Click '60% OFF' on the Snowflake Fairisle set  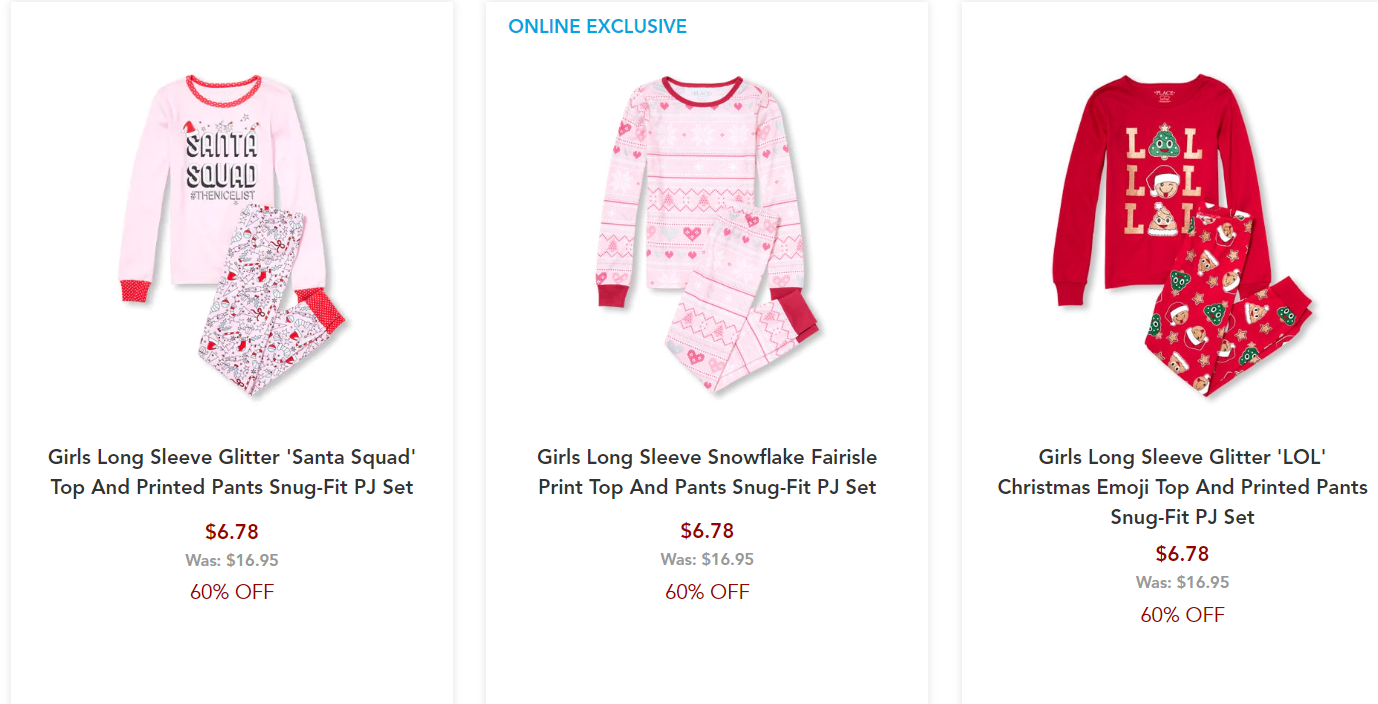707,592
